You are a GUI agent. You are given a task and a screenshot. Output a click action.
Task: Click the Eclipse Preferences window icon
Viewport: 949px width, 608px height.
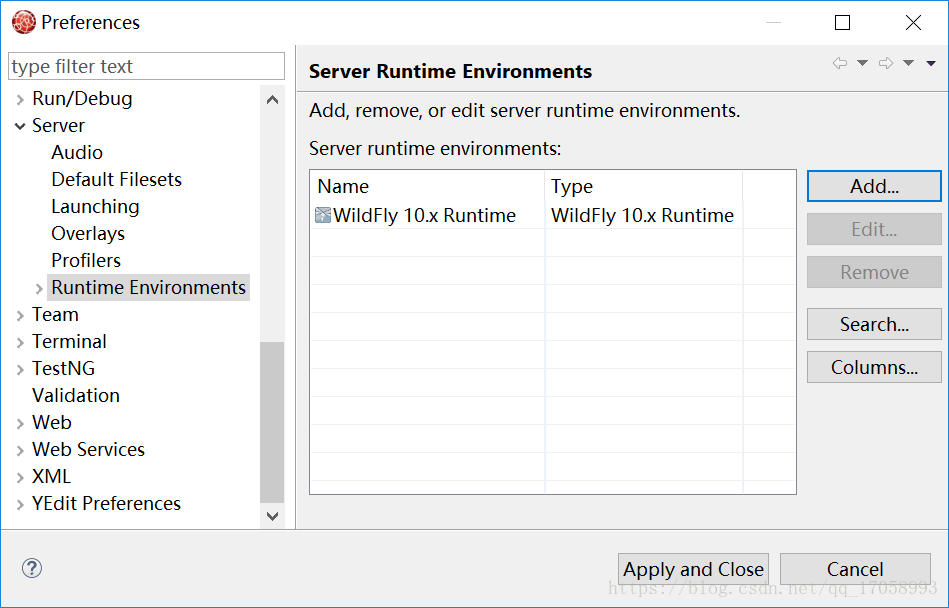pos(24,22)
